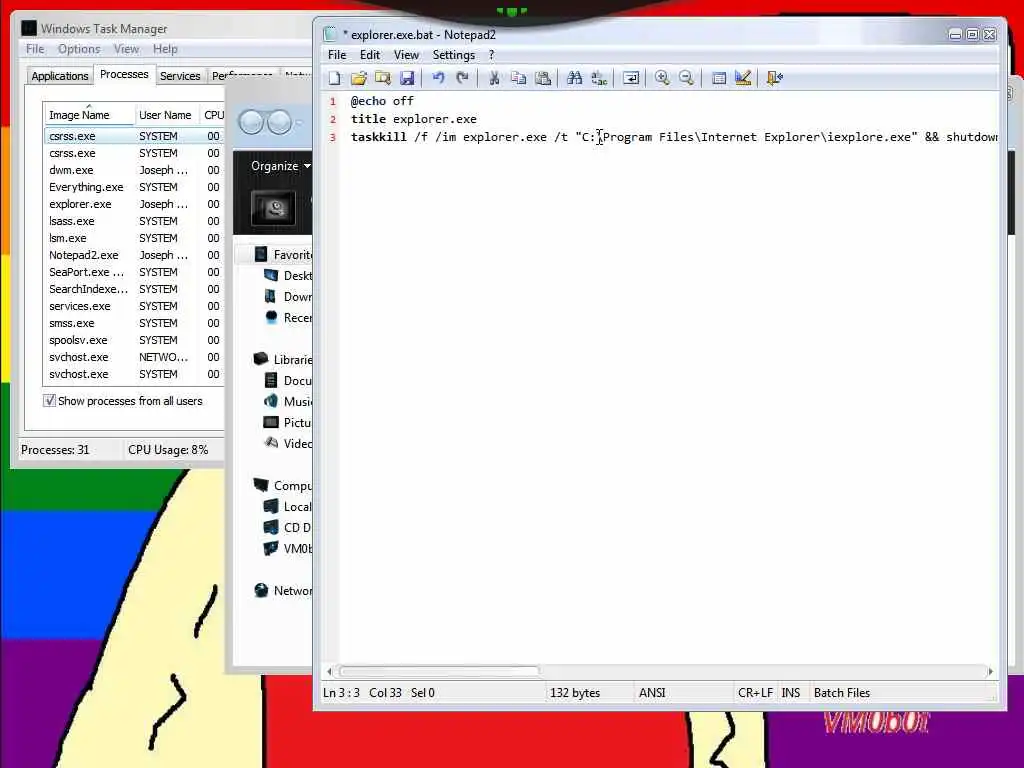Select Network in Explorer navigation pane
Screen dimensions: 1024x768
283,590
